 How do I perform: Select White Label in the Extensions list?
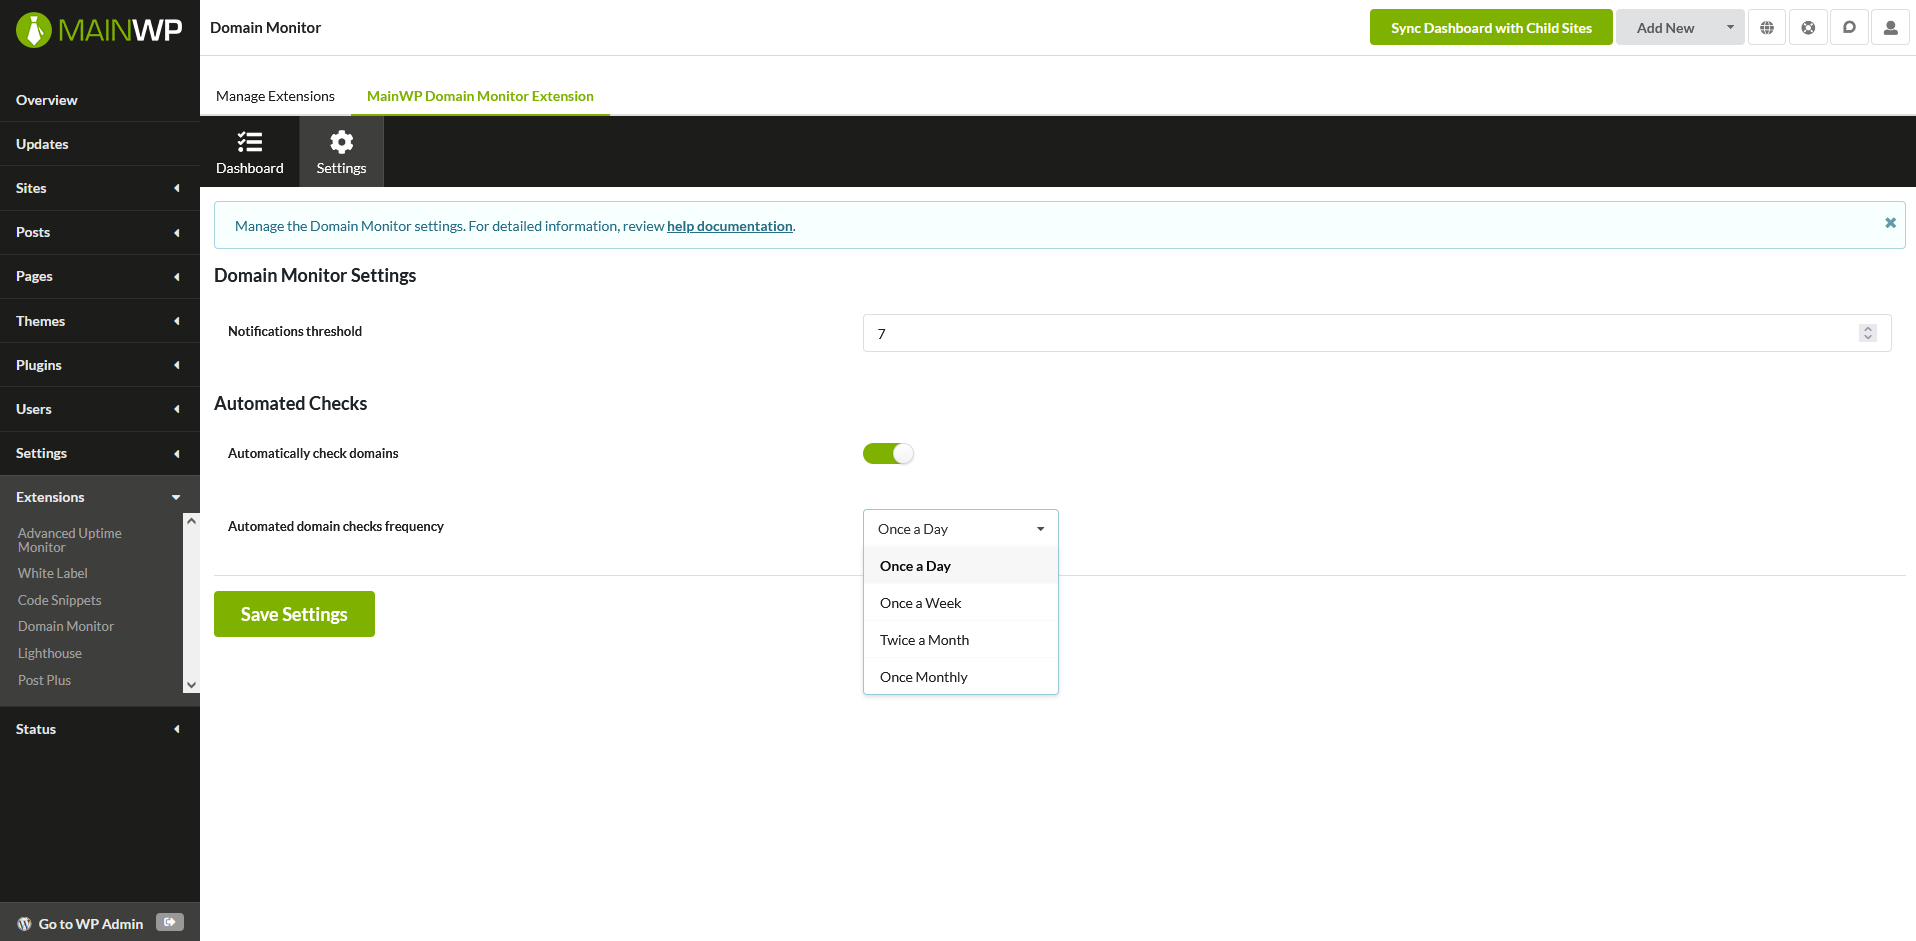point(51,572)
